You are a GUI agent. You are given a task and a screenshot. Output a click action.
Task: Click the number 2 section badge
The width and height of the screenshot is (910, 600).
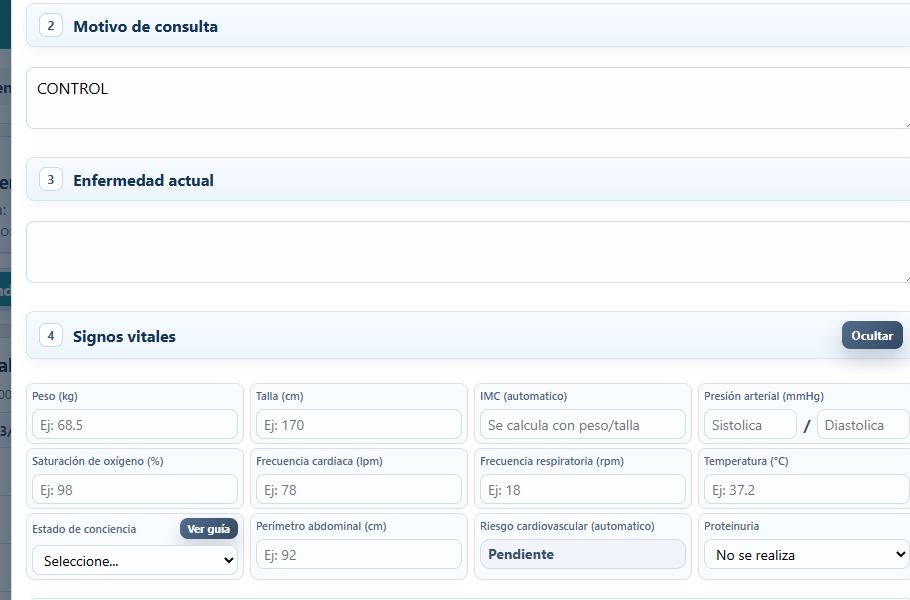click(x=51, y=26)
